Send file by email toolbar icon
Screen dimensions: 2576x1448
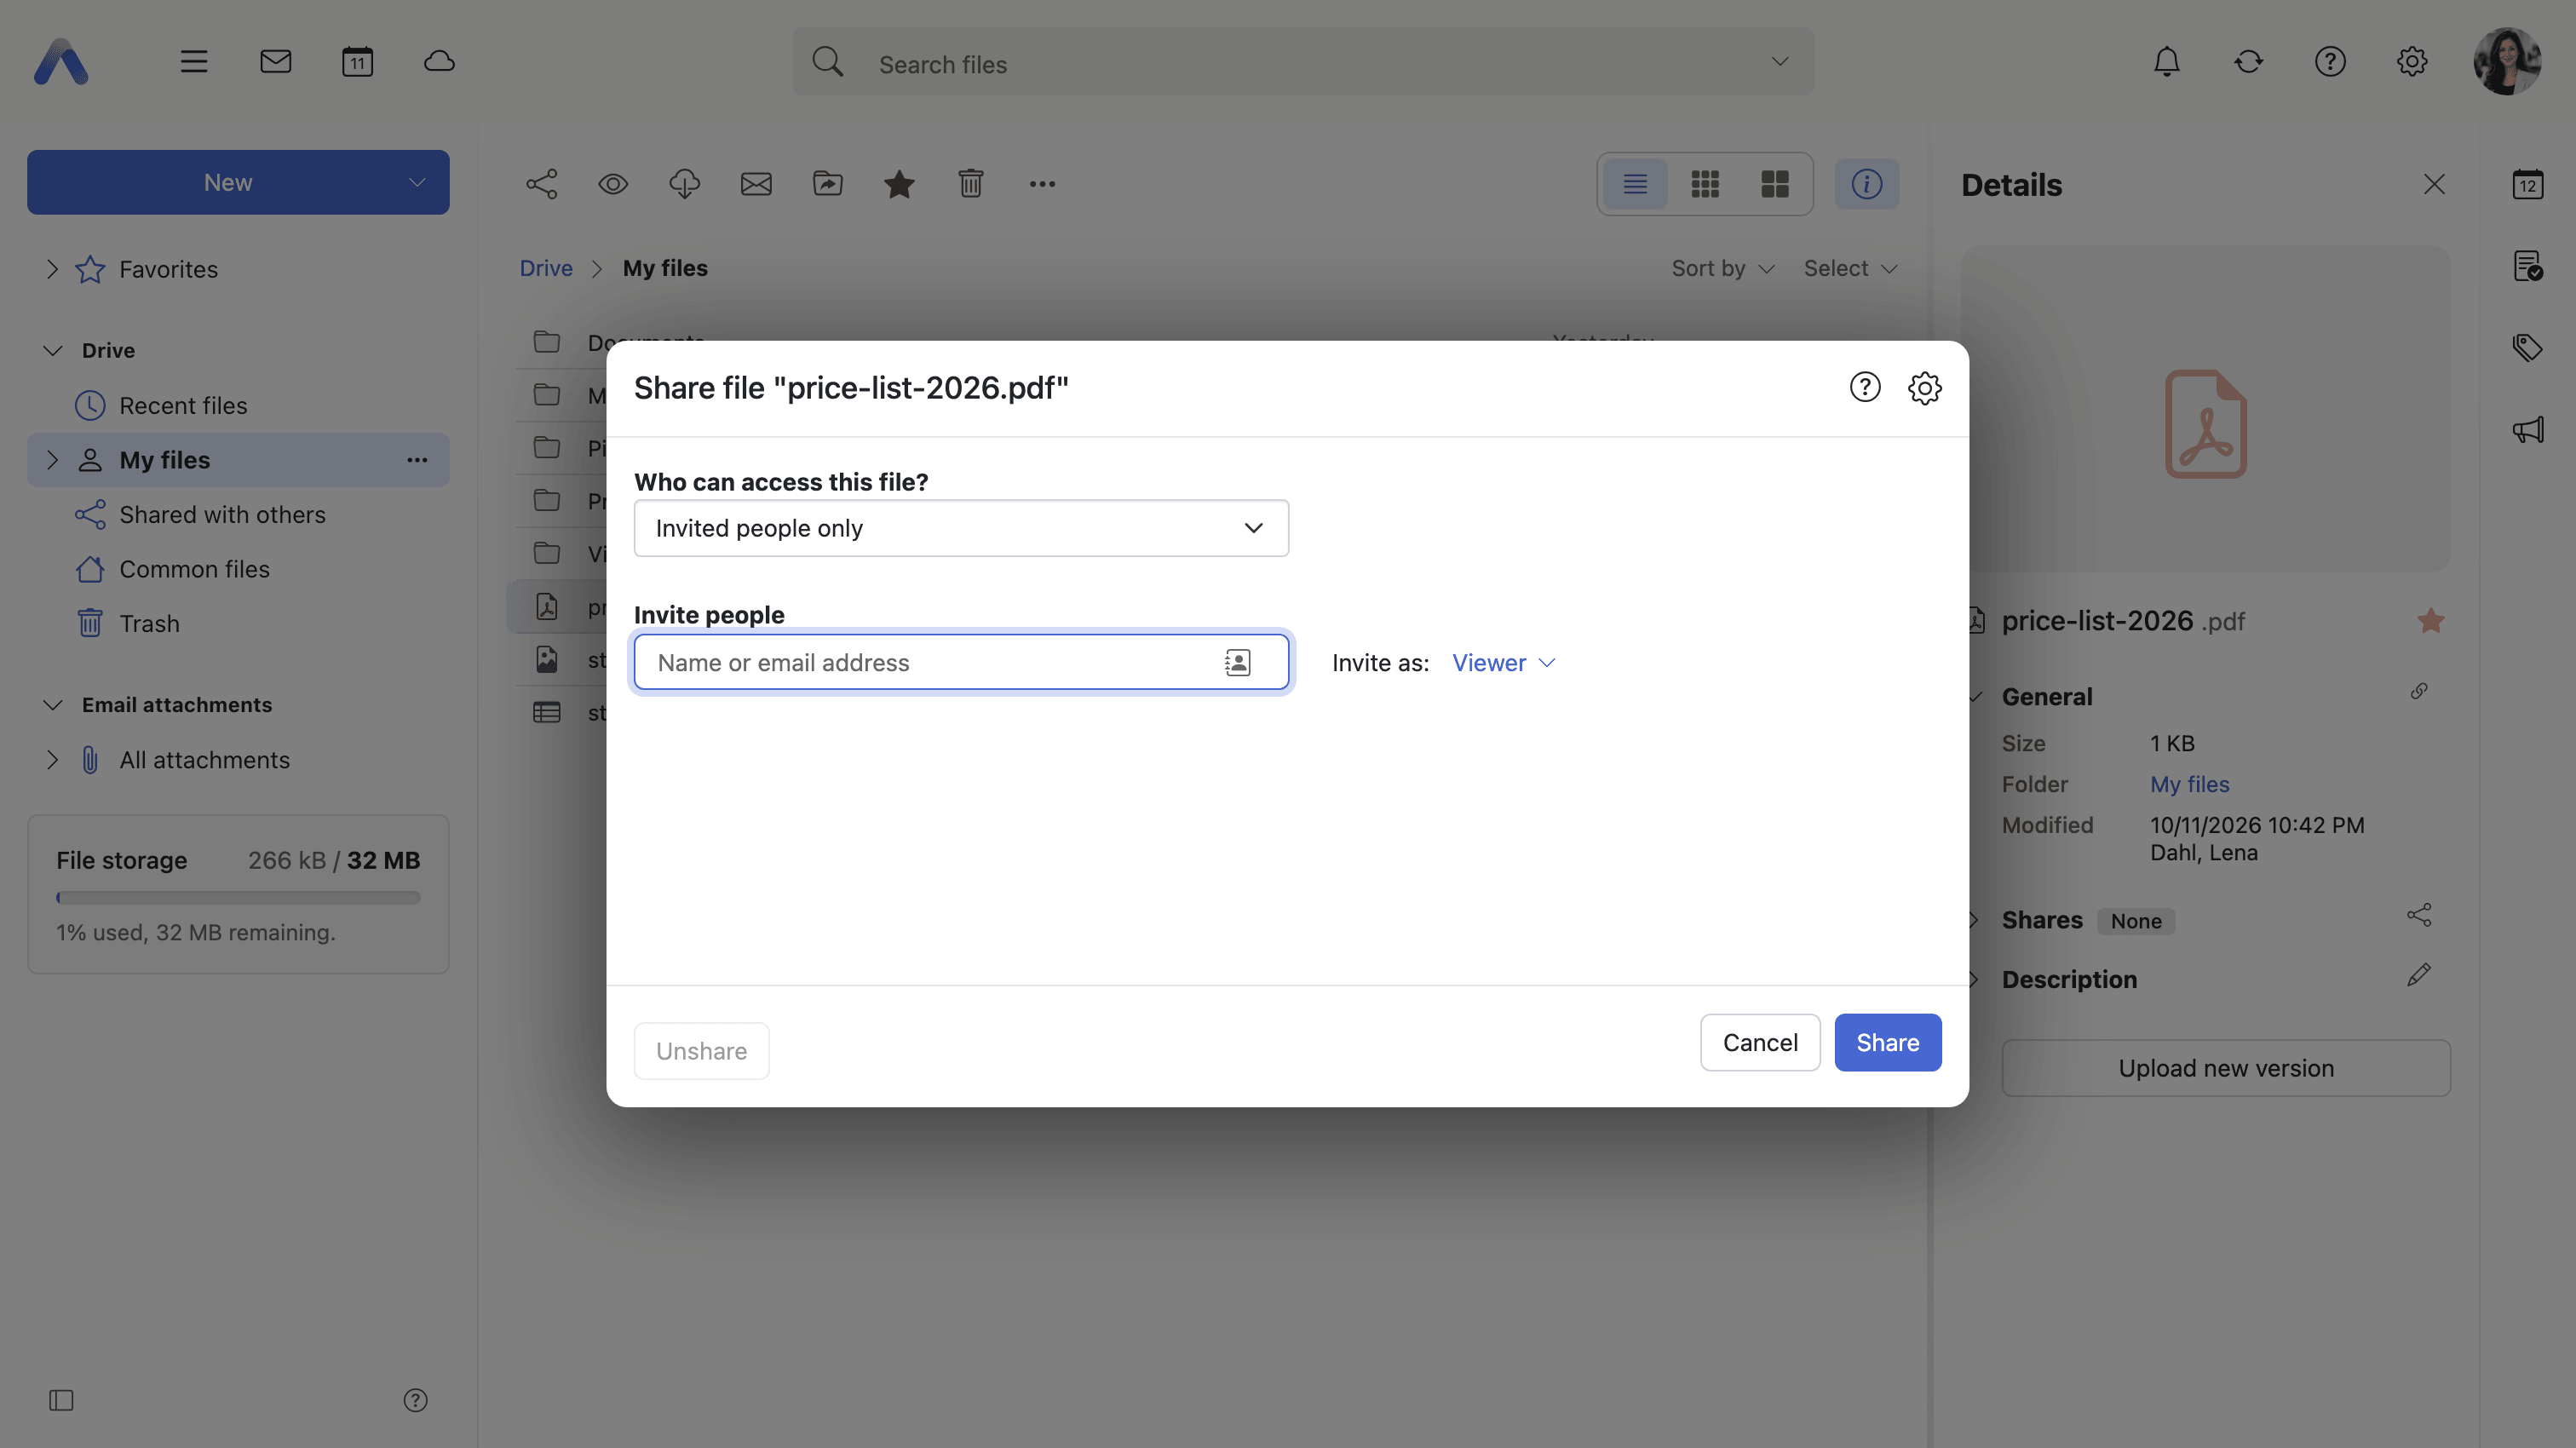(756, 184)
